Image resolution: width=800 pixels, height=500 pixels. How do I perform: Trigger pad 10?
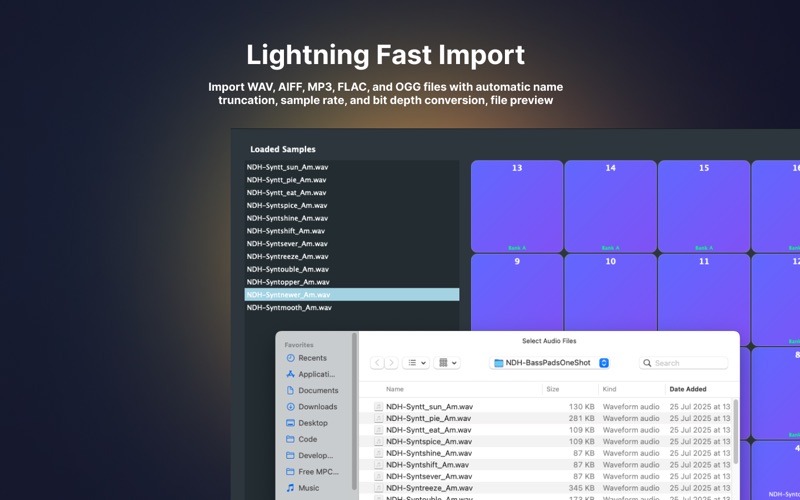(x=611, y=292)
